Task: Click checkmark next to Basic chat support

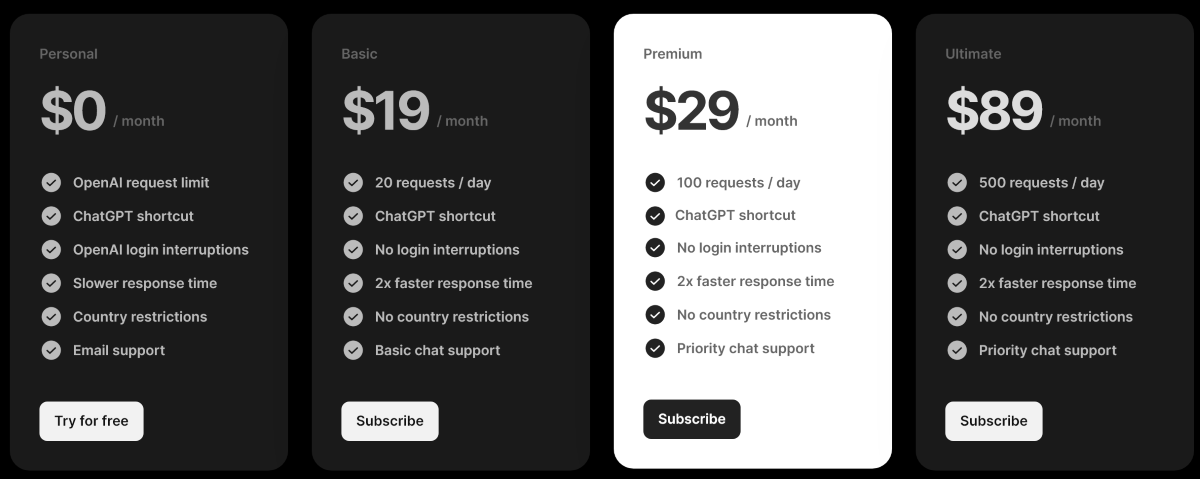Action: pyautogui.click(x=353, y=350)
